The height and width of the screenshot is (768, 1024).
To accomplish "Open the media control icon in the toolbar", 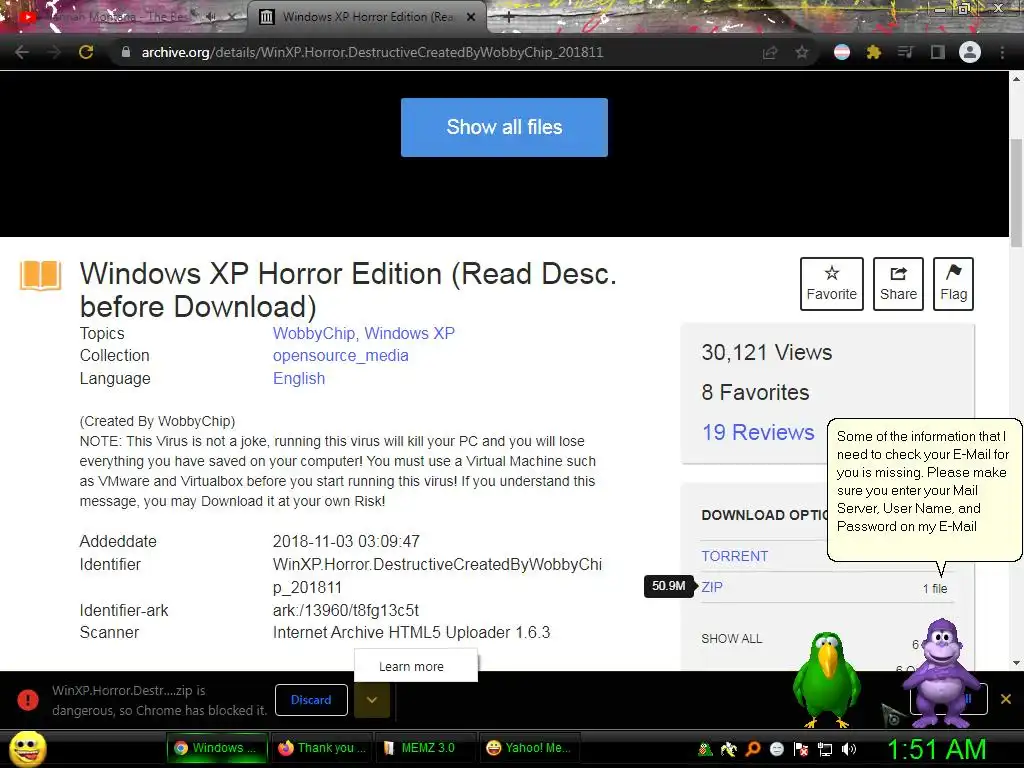I will [905, 52].
